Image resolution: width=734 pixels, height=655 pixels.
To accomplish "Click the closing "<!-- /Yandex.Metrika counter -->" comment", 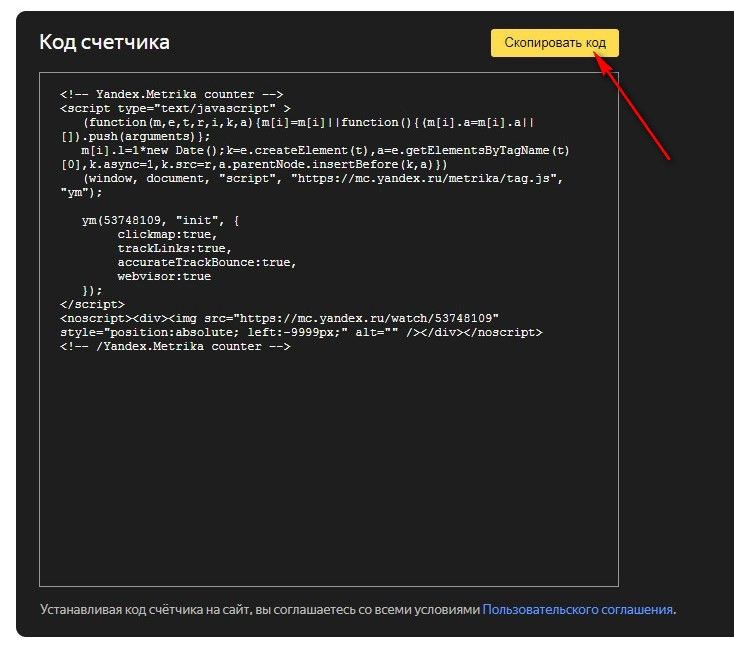I will point(175,346).
